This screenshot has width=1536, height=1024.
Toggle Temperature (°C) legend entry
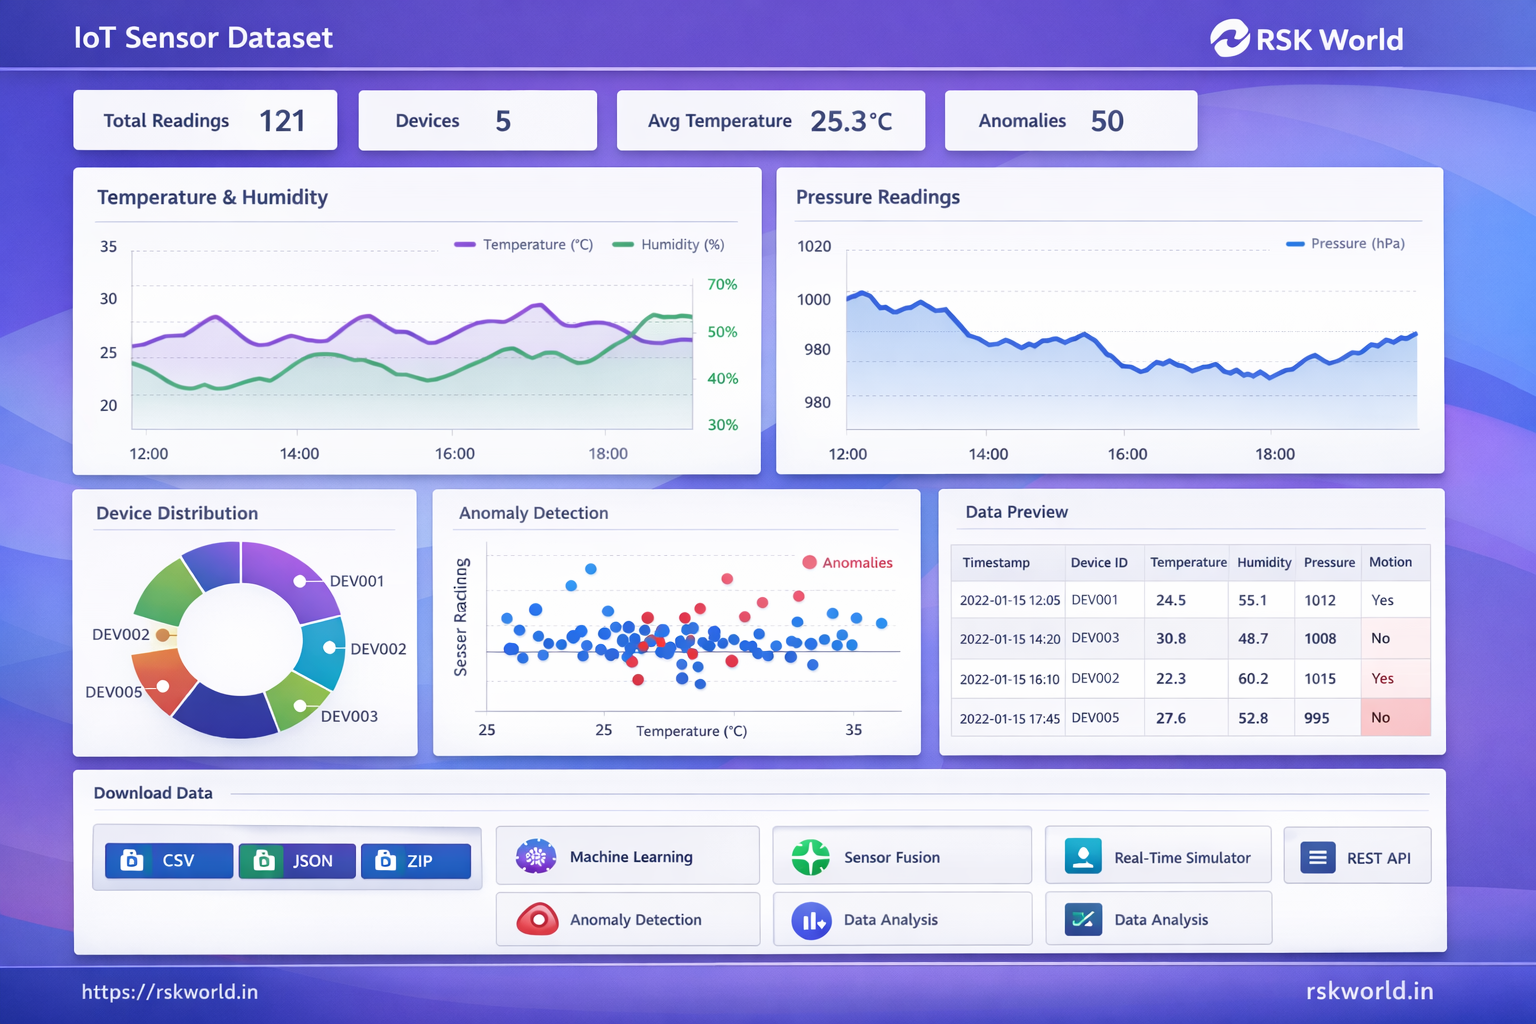[524, 244]
